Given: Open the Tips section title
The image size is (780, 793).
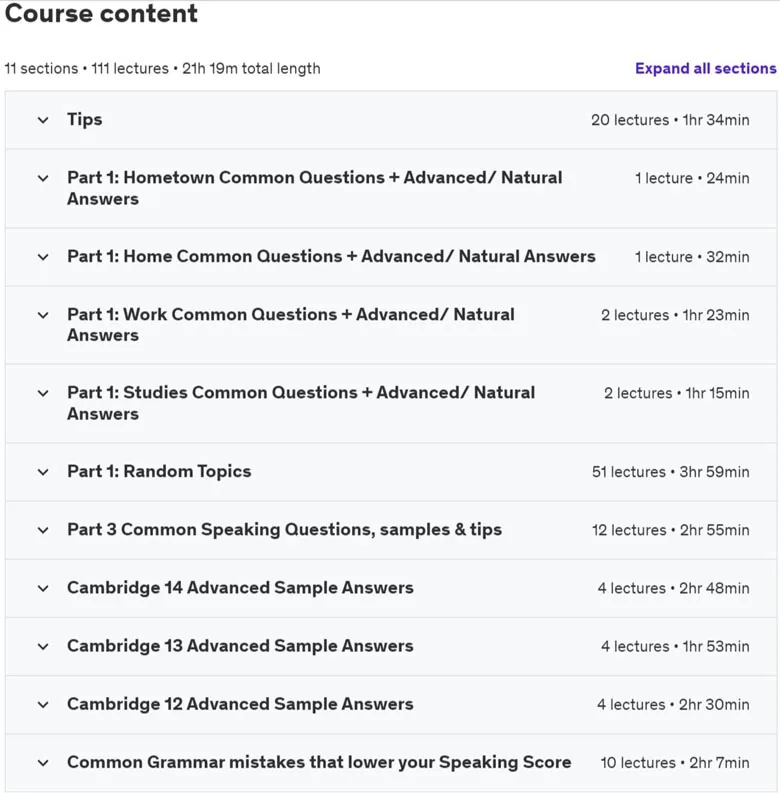Looking at the screenshot, I should pos(84,119).
